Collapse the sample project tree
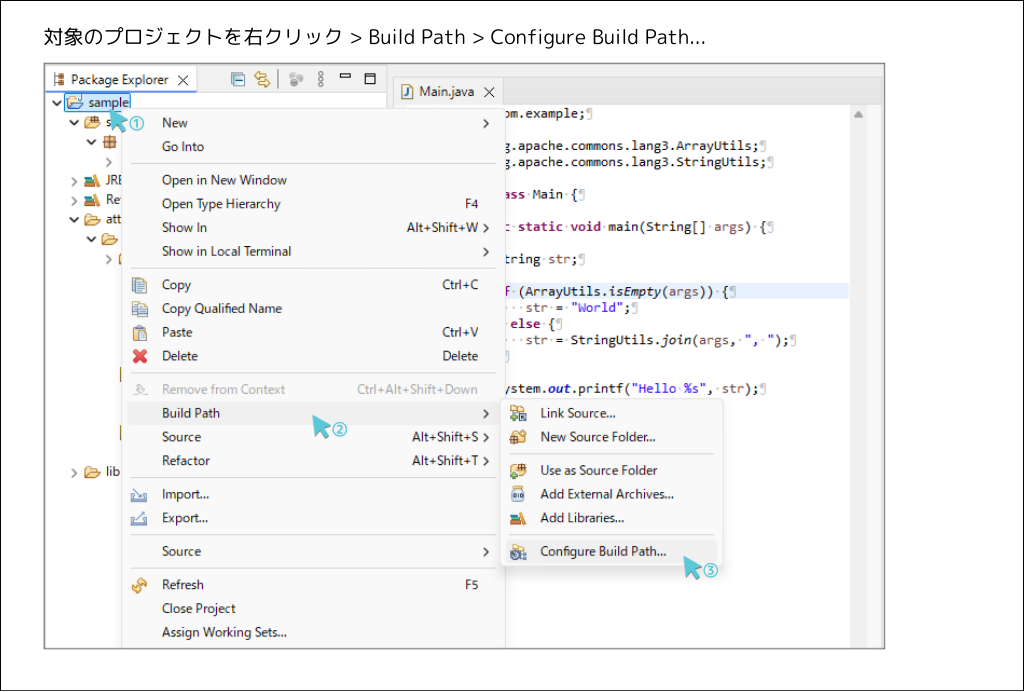This screenshot has height=692, width=1024. click(x=57, y=103)
